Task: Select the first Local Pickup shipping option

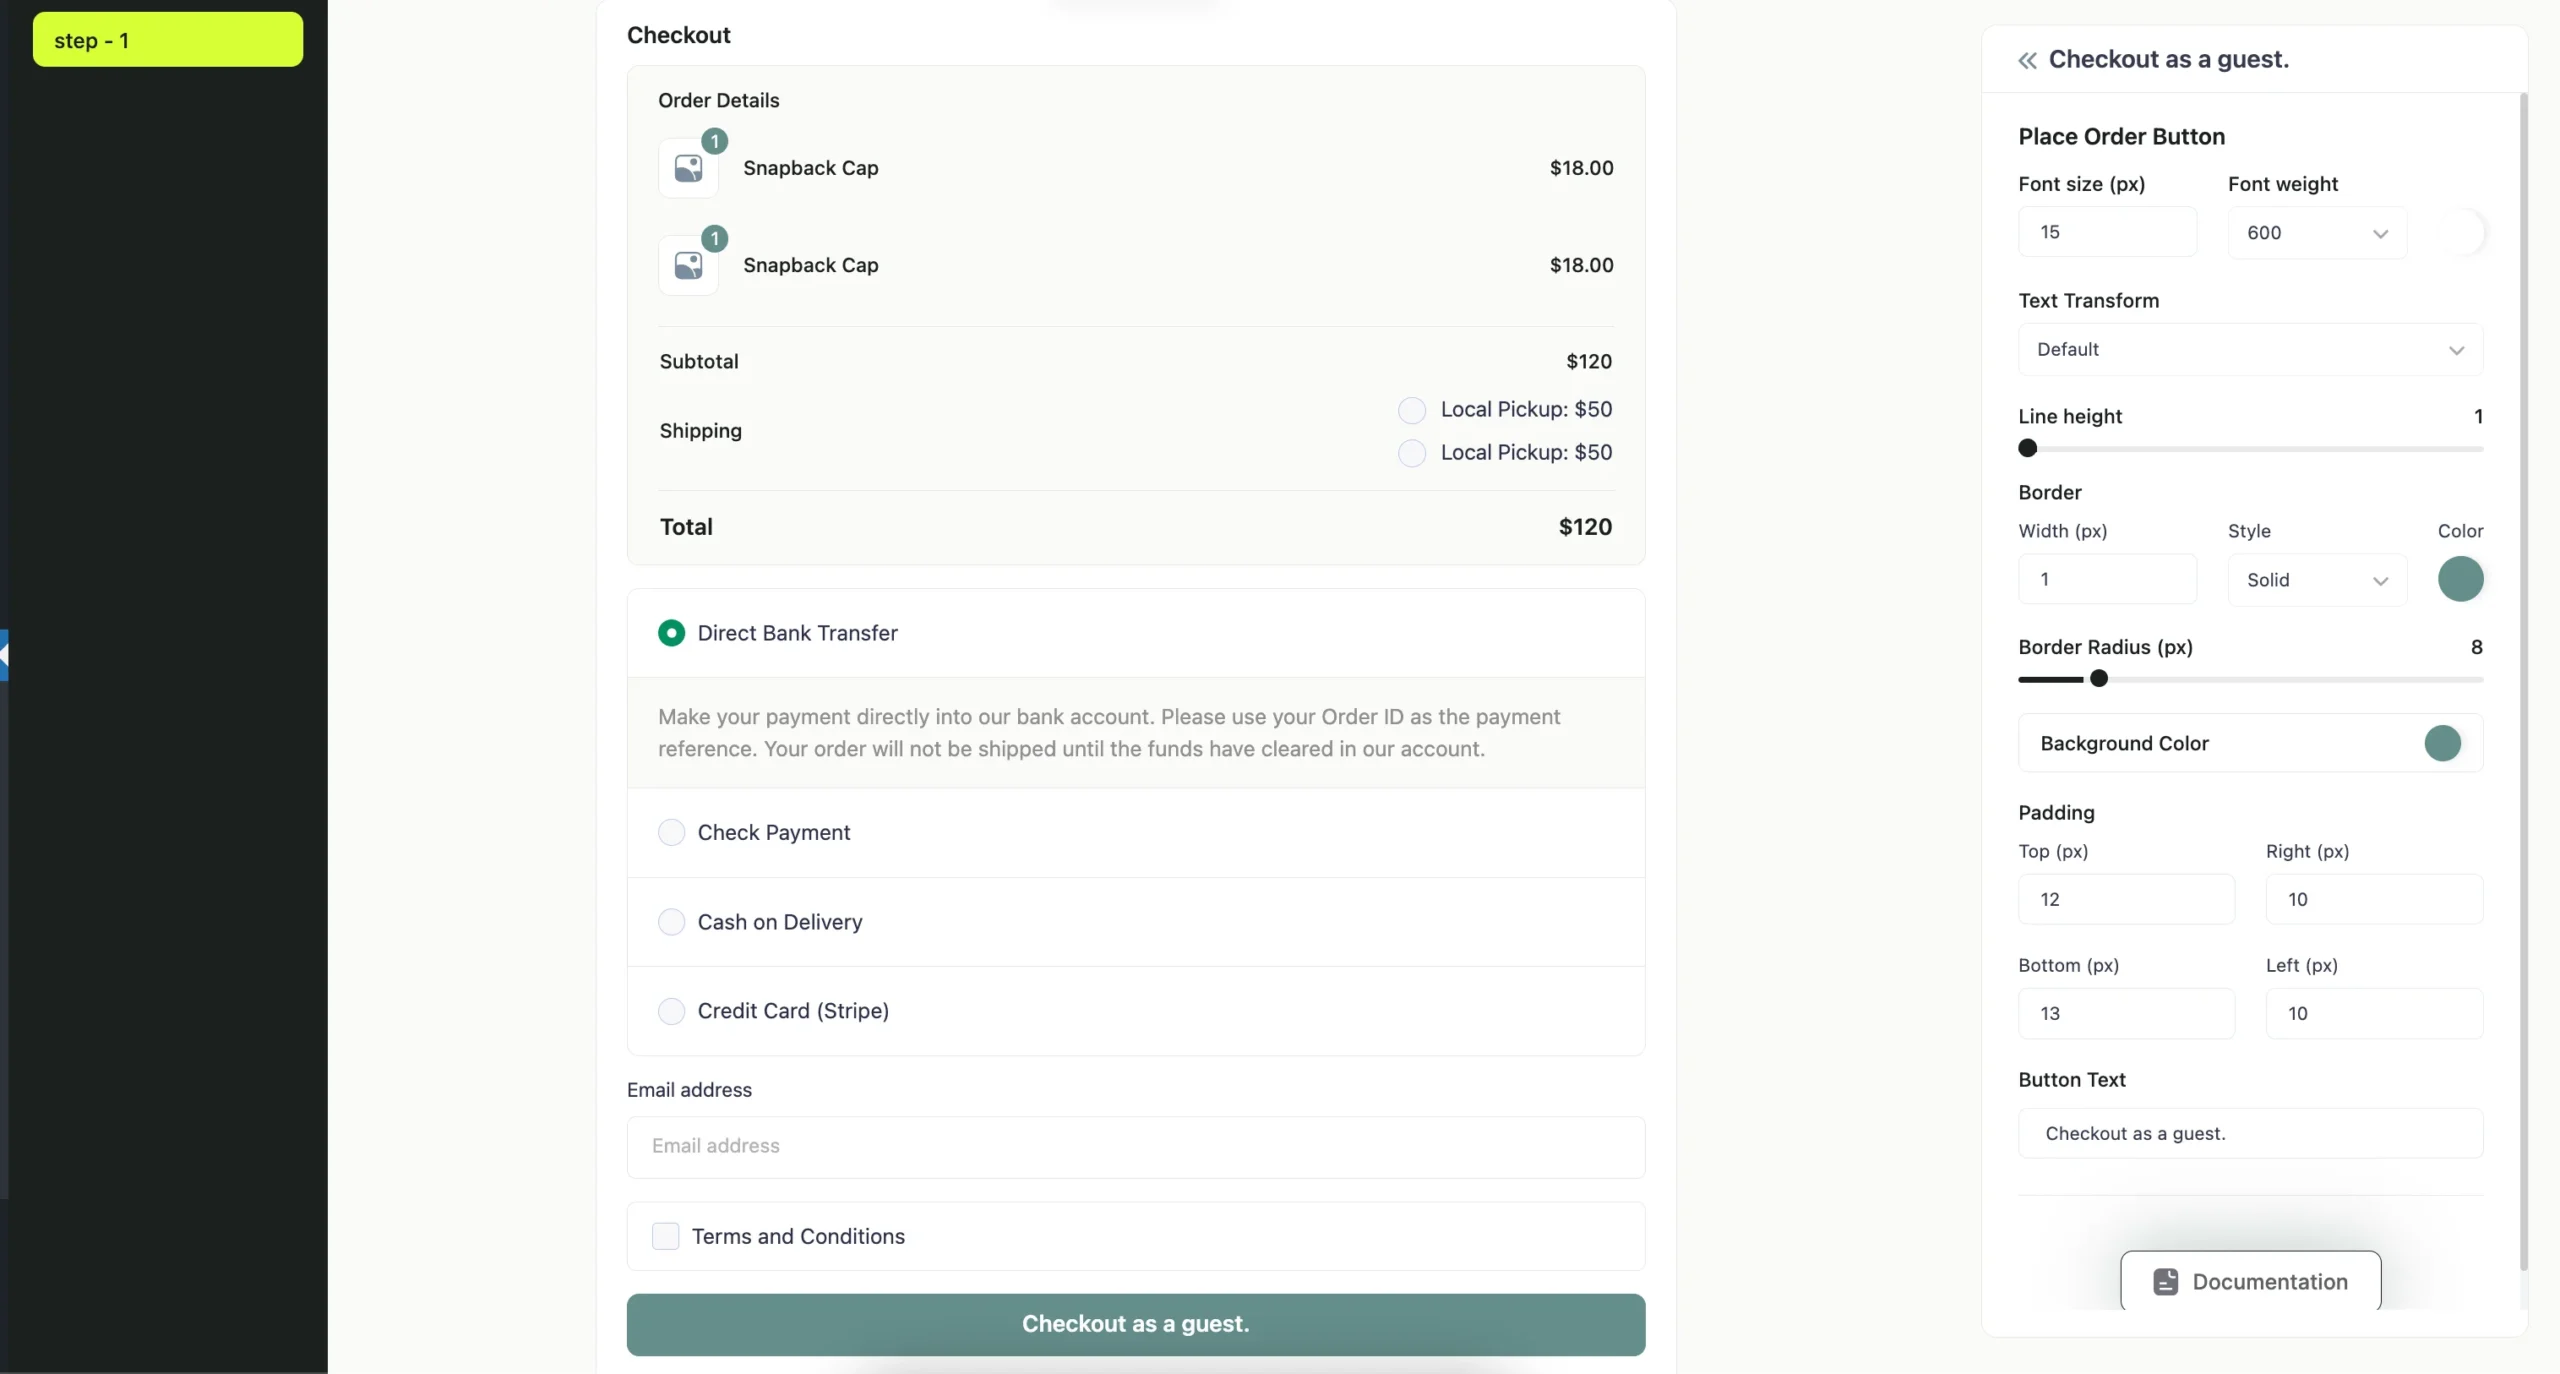Action: click(x=1411, y=410)
